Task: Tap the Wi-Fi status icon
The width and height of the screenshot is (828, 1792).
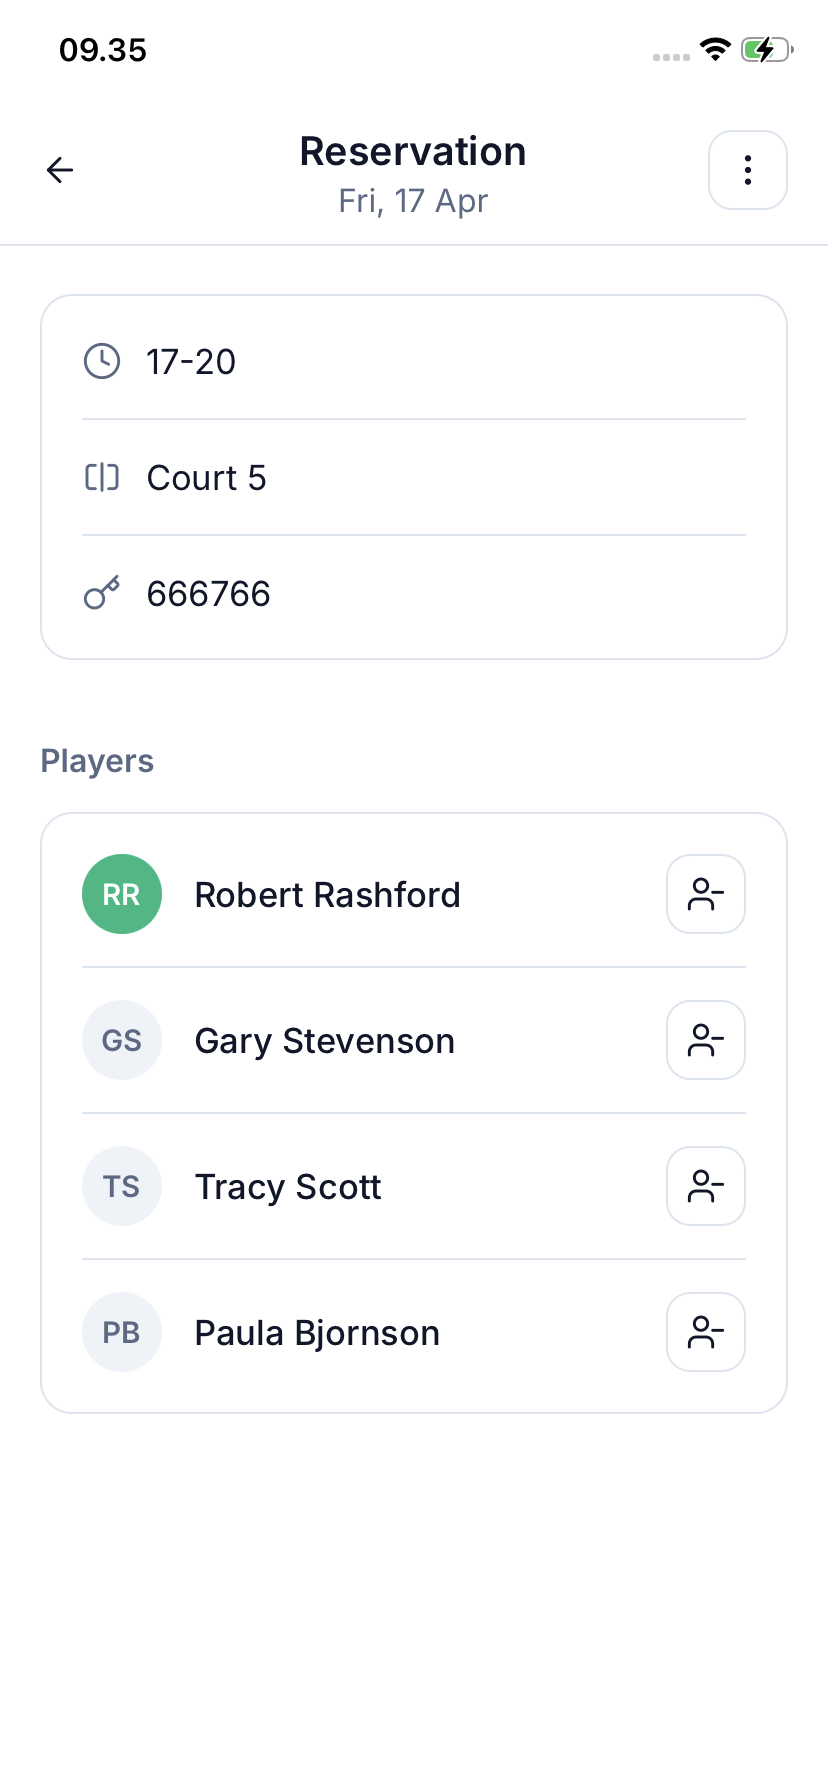Action: (715, 49)
